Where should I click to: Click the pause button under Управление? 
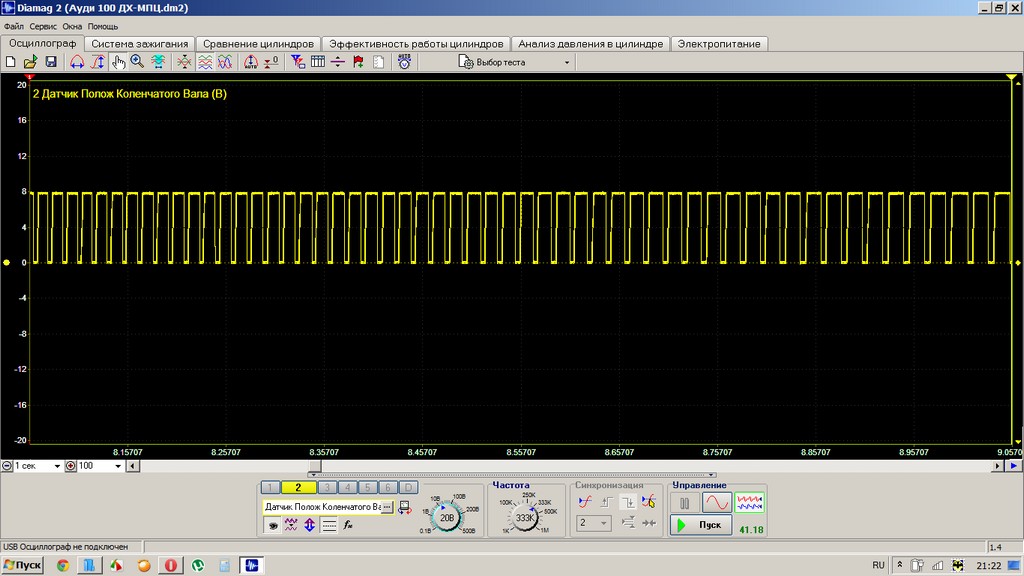(x=684, y=503)
